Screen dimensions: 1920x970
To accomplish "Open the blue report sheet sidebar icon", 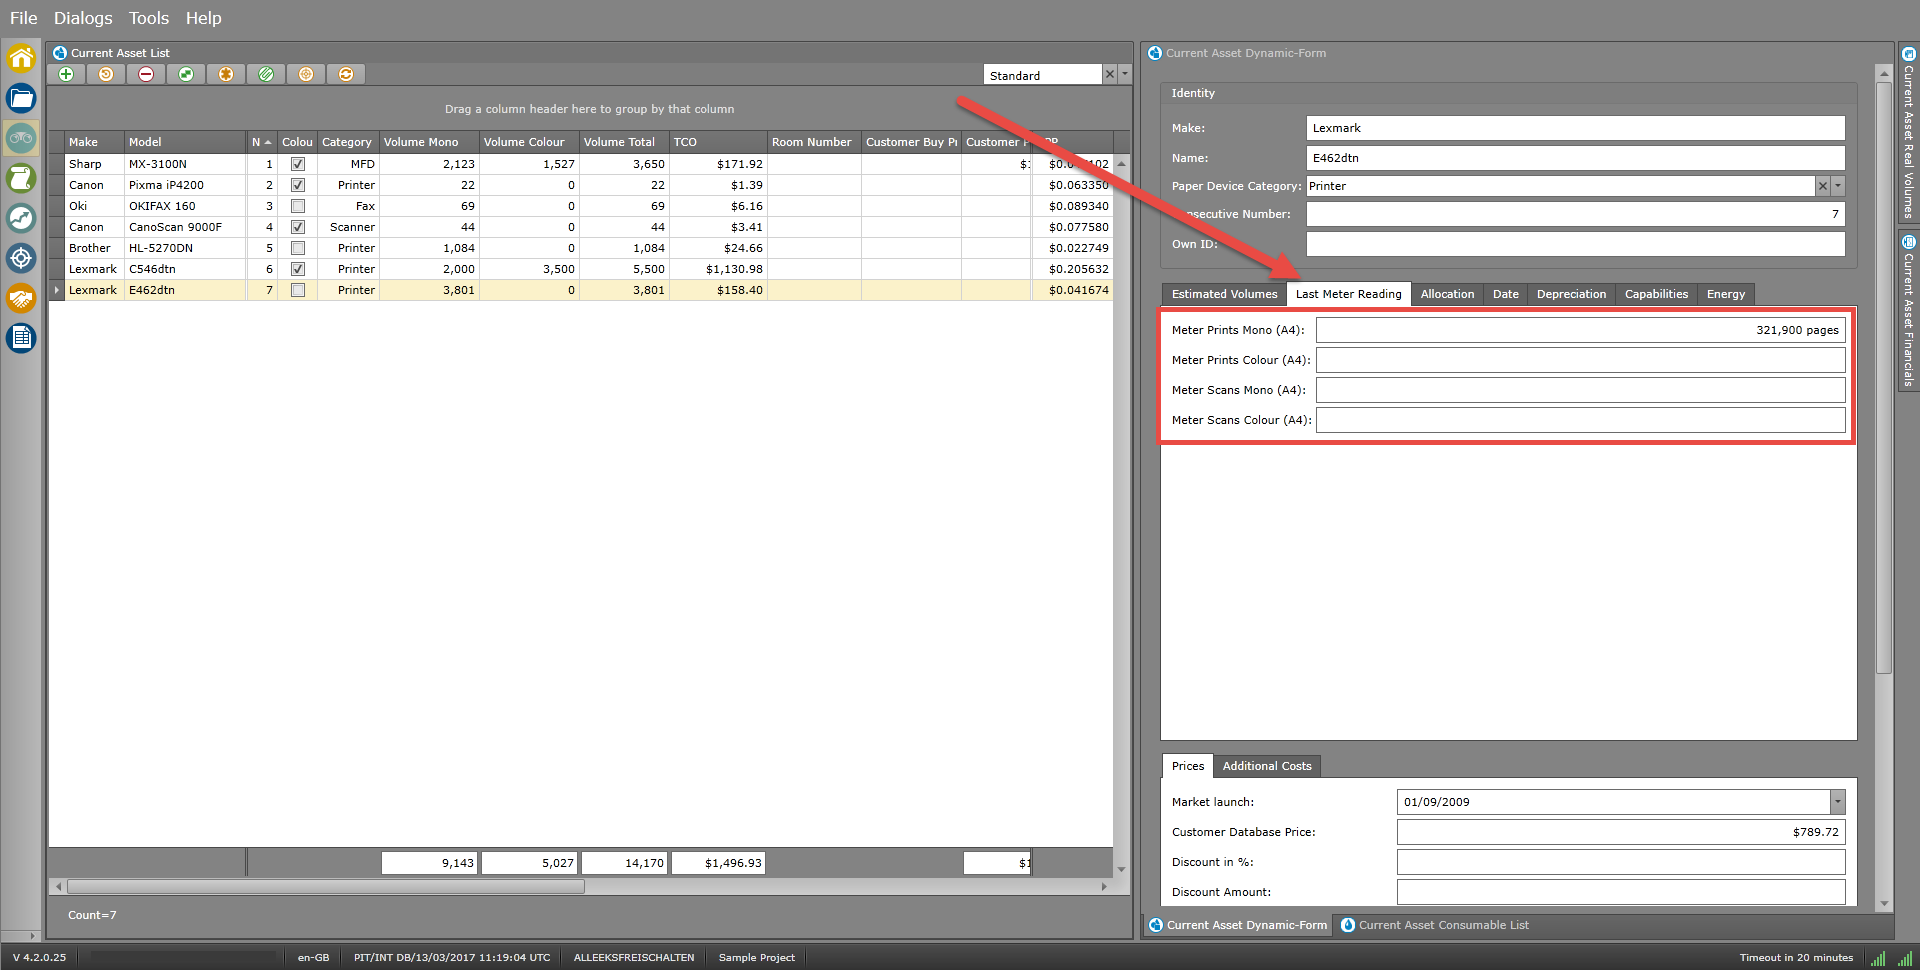I will pyautogui.click(x=21, y=338).
